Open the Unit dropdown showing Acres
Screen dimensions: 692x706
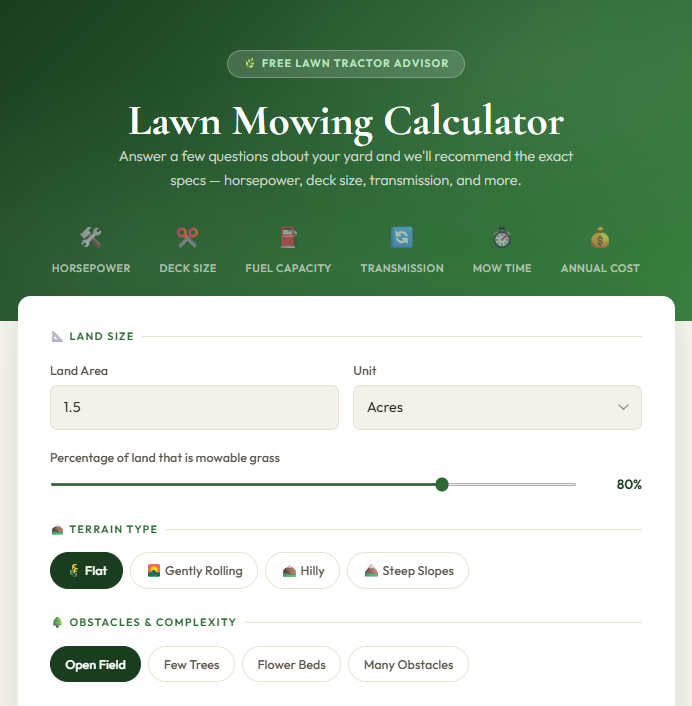[x=497, y=407]
